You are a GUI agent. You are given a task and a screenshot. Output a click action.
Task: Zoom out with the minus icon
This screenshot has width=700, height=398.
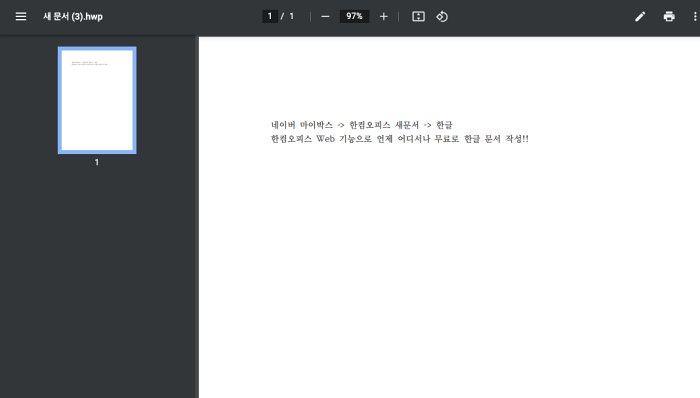(x=325, y=17)
